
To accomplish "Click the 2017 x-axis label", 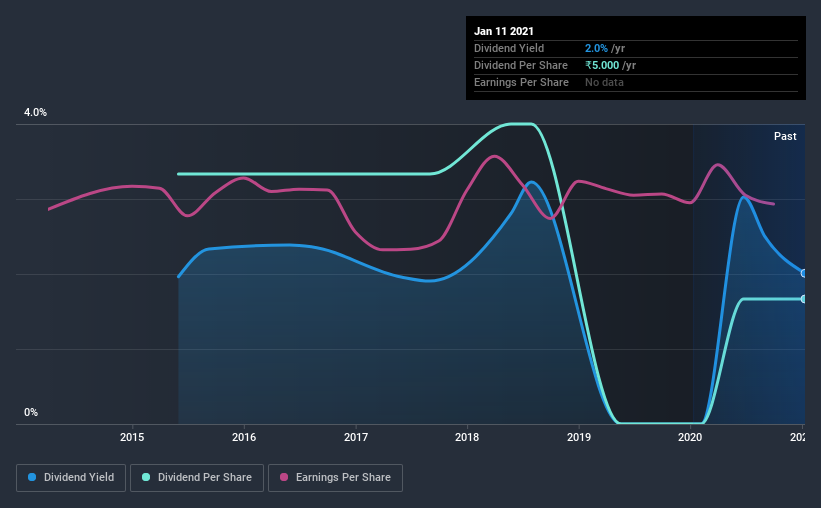I will (x=356, y=437).
